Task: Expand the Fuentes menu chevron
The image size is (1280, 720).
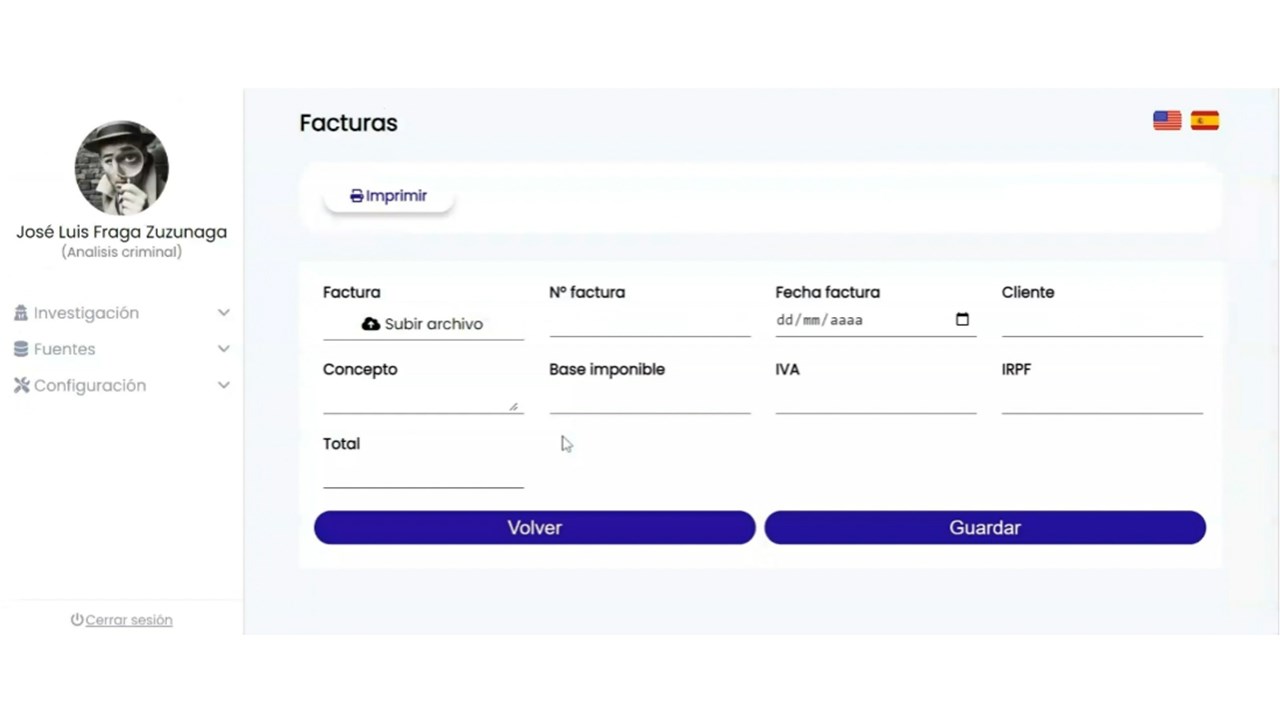Action: click(x=224, y=349)
